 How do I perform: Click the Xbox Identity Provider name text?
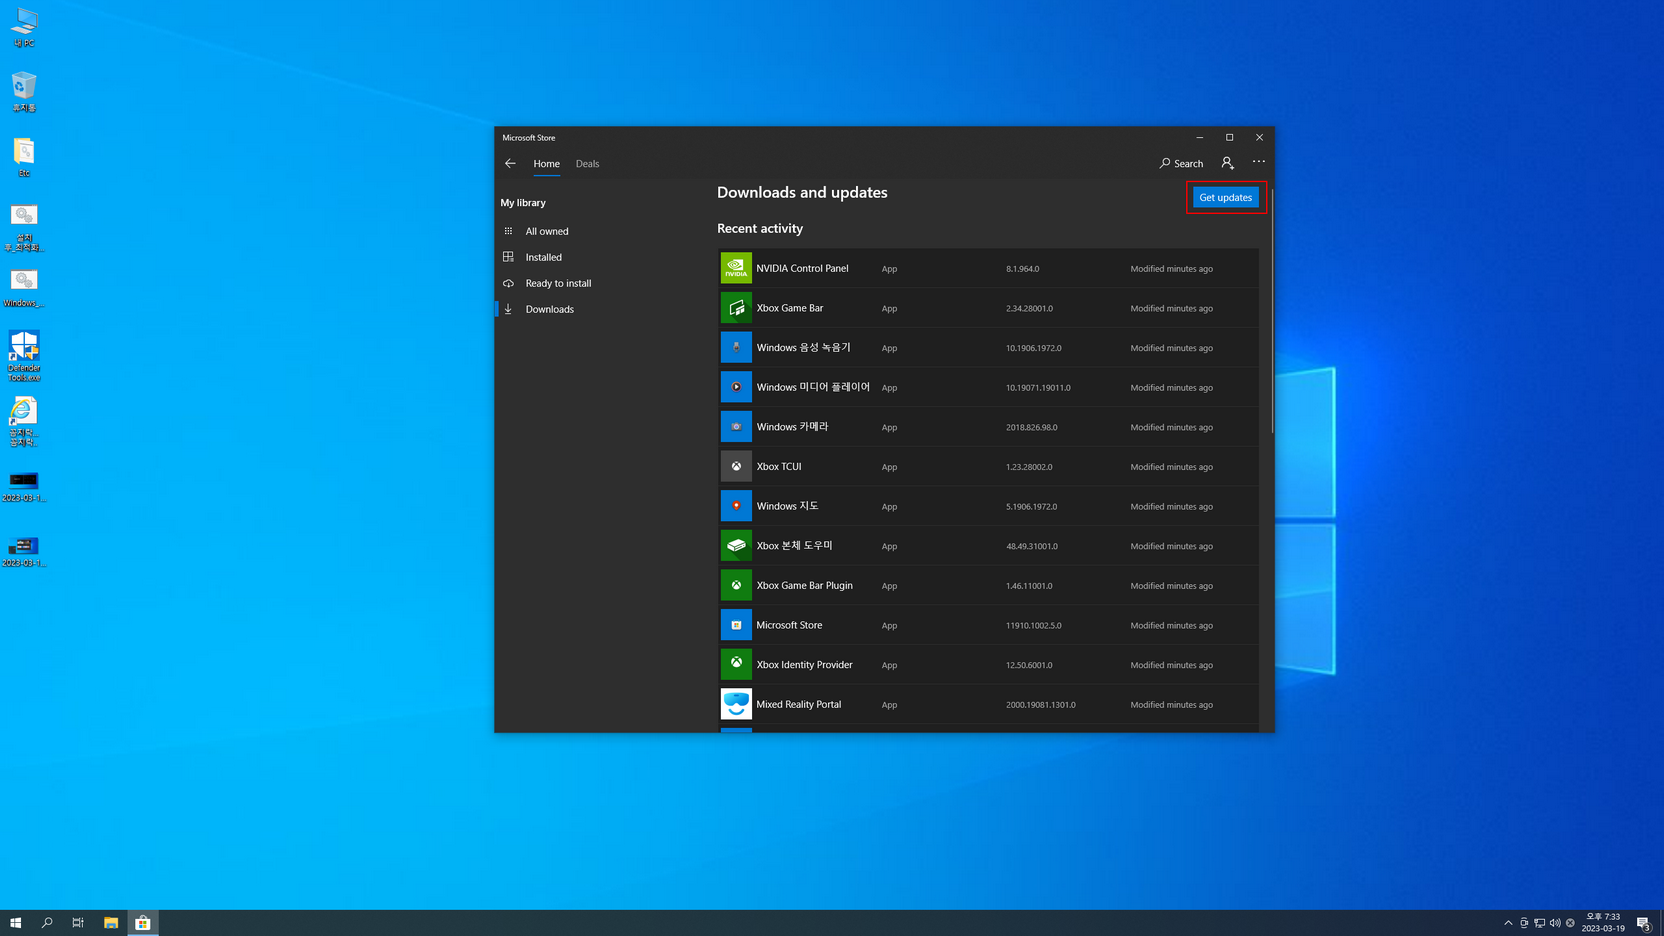pos(805,665)
